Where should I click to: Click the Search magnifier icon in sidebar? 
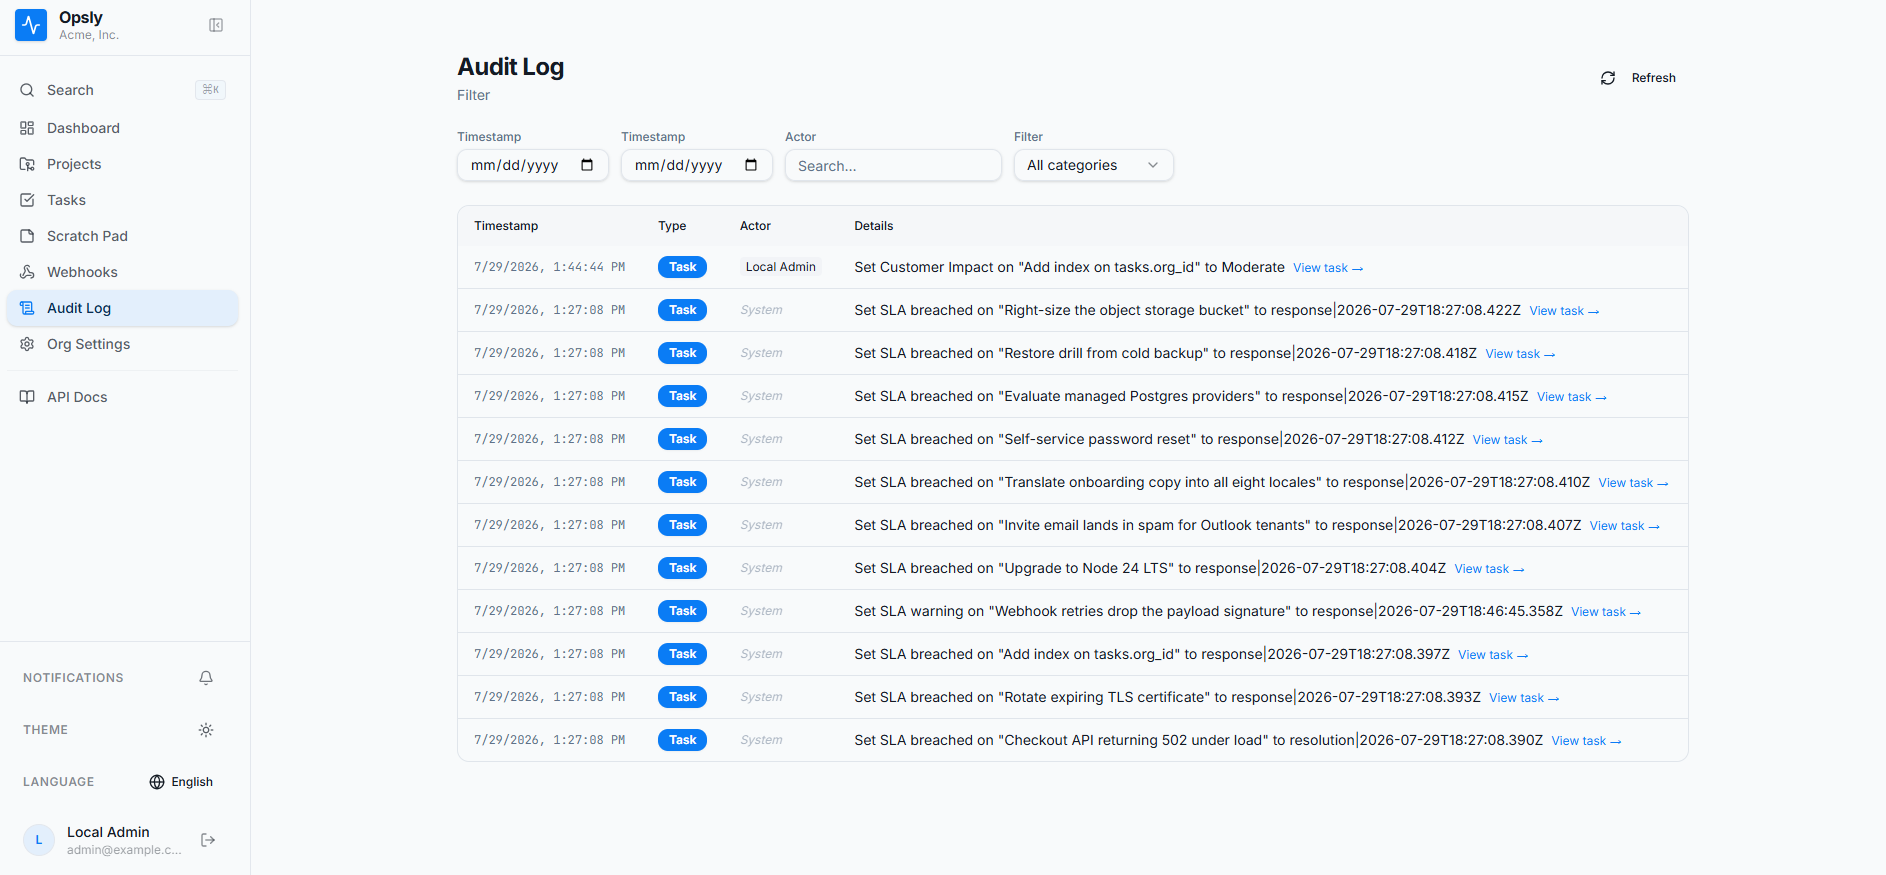click(x=27, y=90)
